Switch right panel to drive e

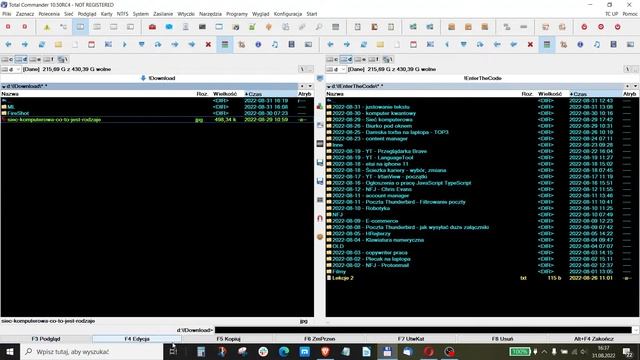click(x=360, y=60)
